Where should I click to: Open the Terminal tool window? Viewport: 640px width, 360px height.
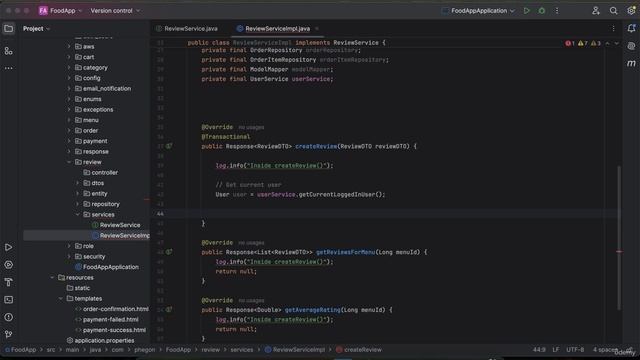point(9,300)
